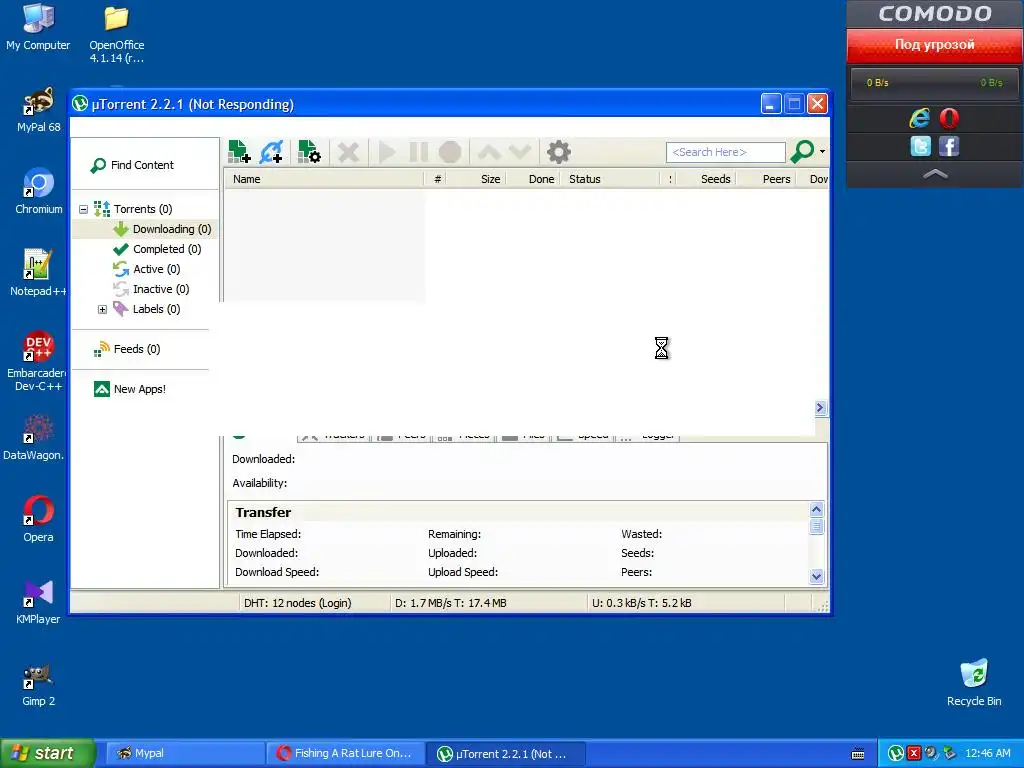Open DataWagon desktop shortcut
1024x768 pixels.
click(35, 438)
